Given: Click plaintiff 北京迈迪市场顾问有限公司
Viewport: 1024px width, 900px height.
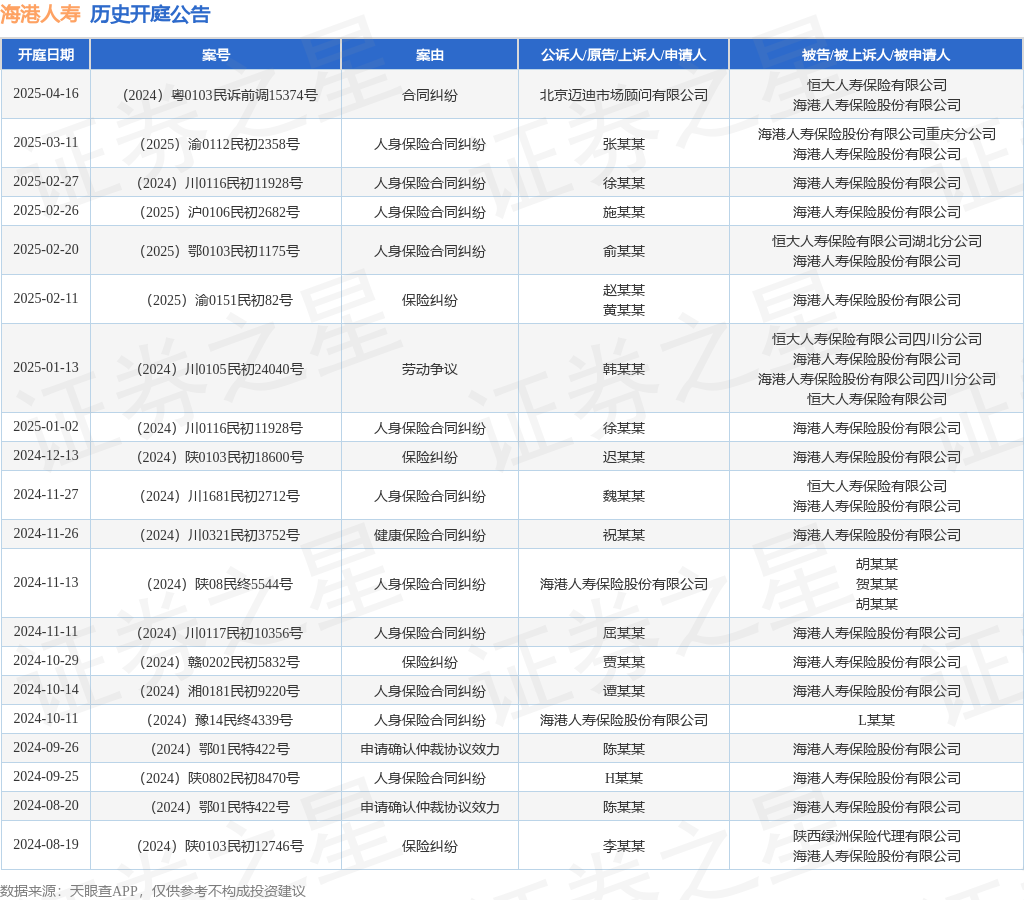Looking at the screenshot, I should (624, 95).
